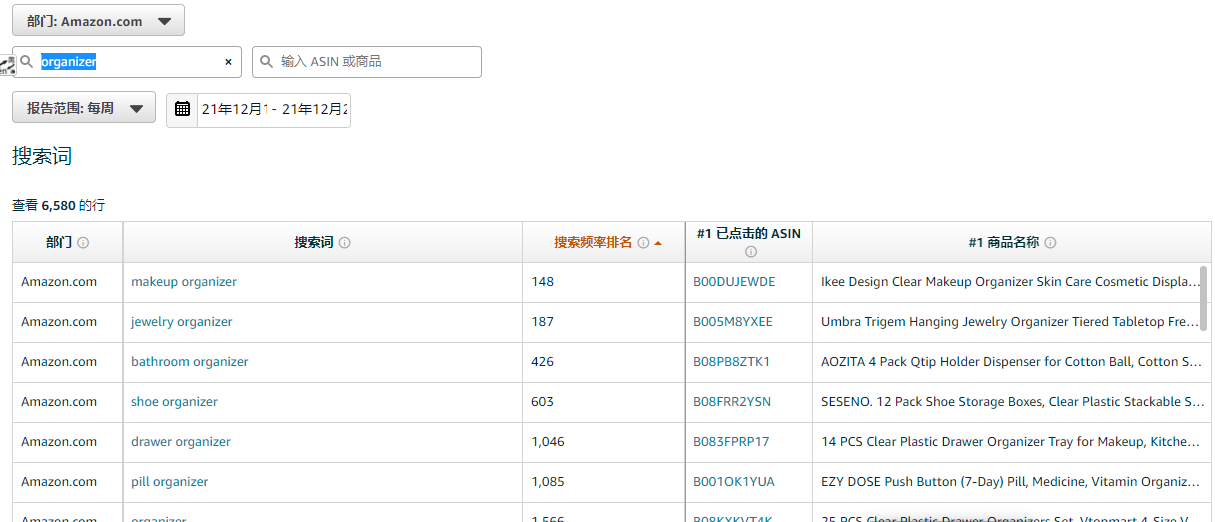Clear the organizer search term
This screenshot has width=1215, height=522.
pyautogui.click(x=228, y=62)
